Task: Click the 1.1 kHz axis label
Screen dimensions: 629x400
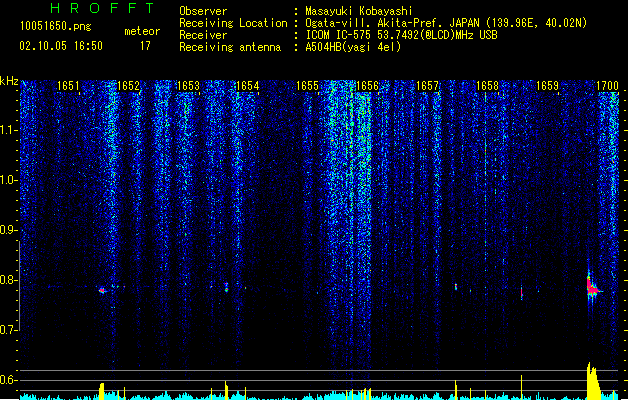Action: (x=8, y=130)
